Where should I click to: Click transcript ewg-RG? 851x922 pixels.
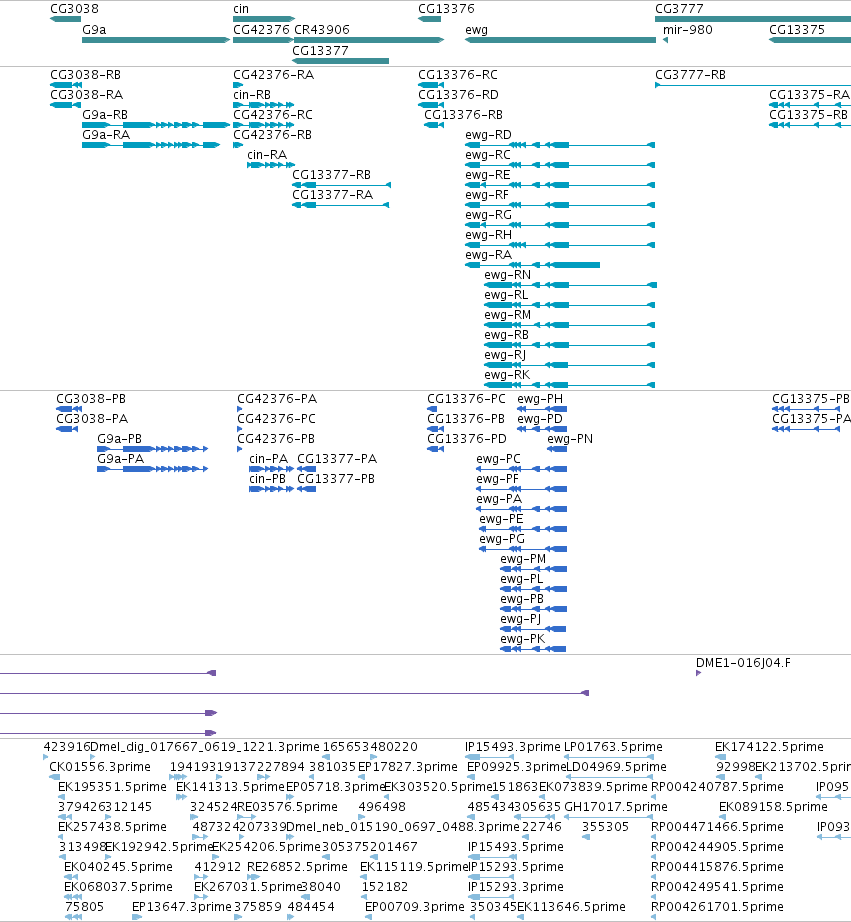coord(560,225)
